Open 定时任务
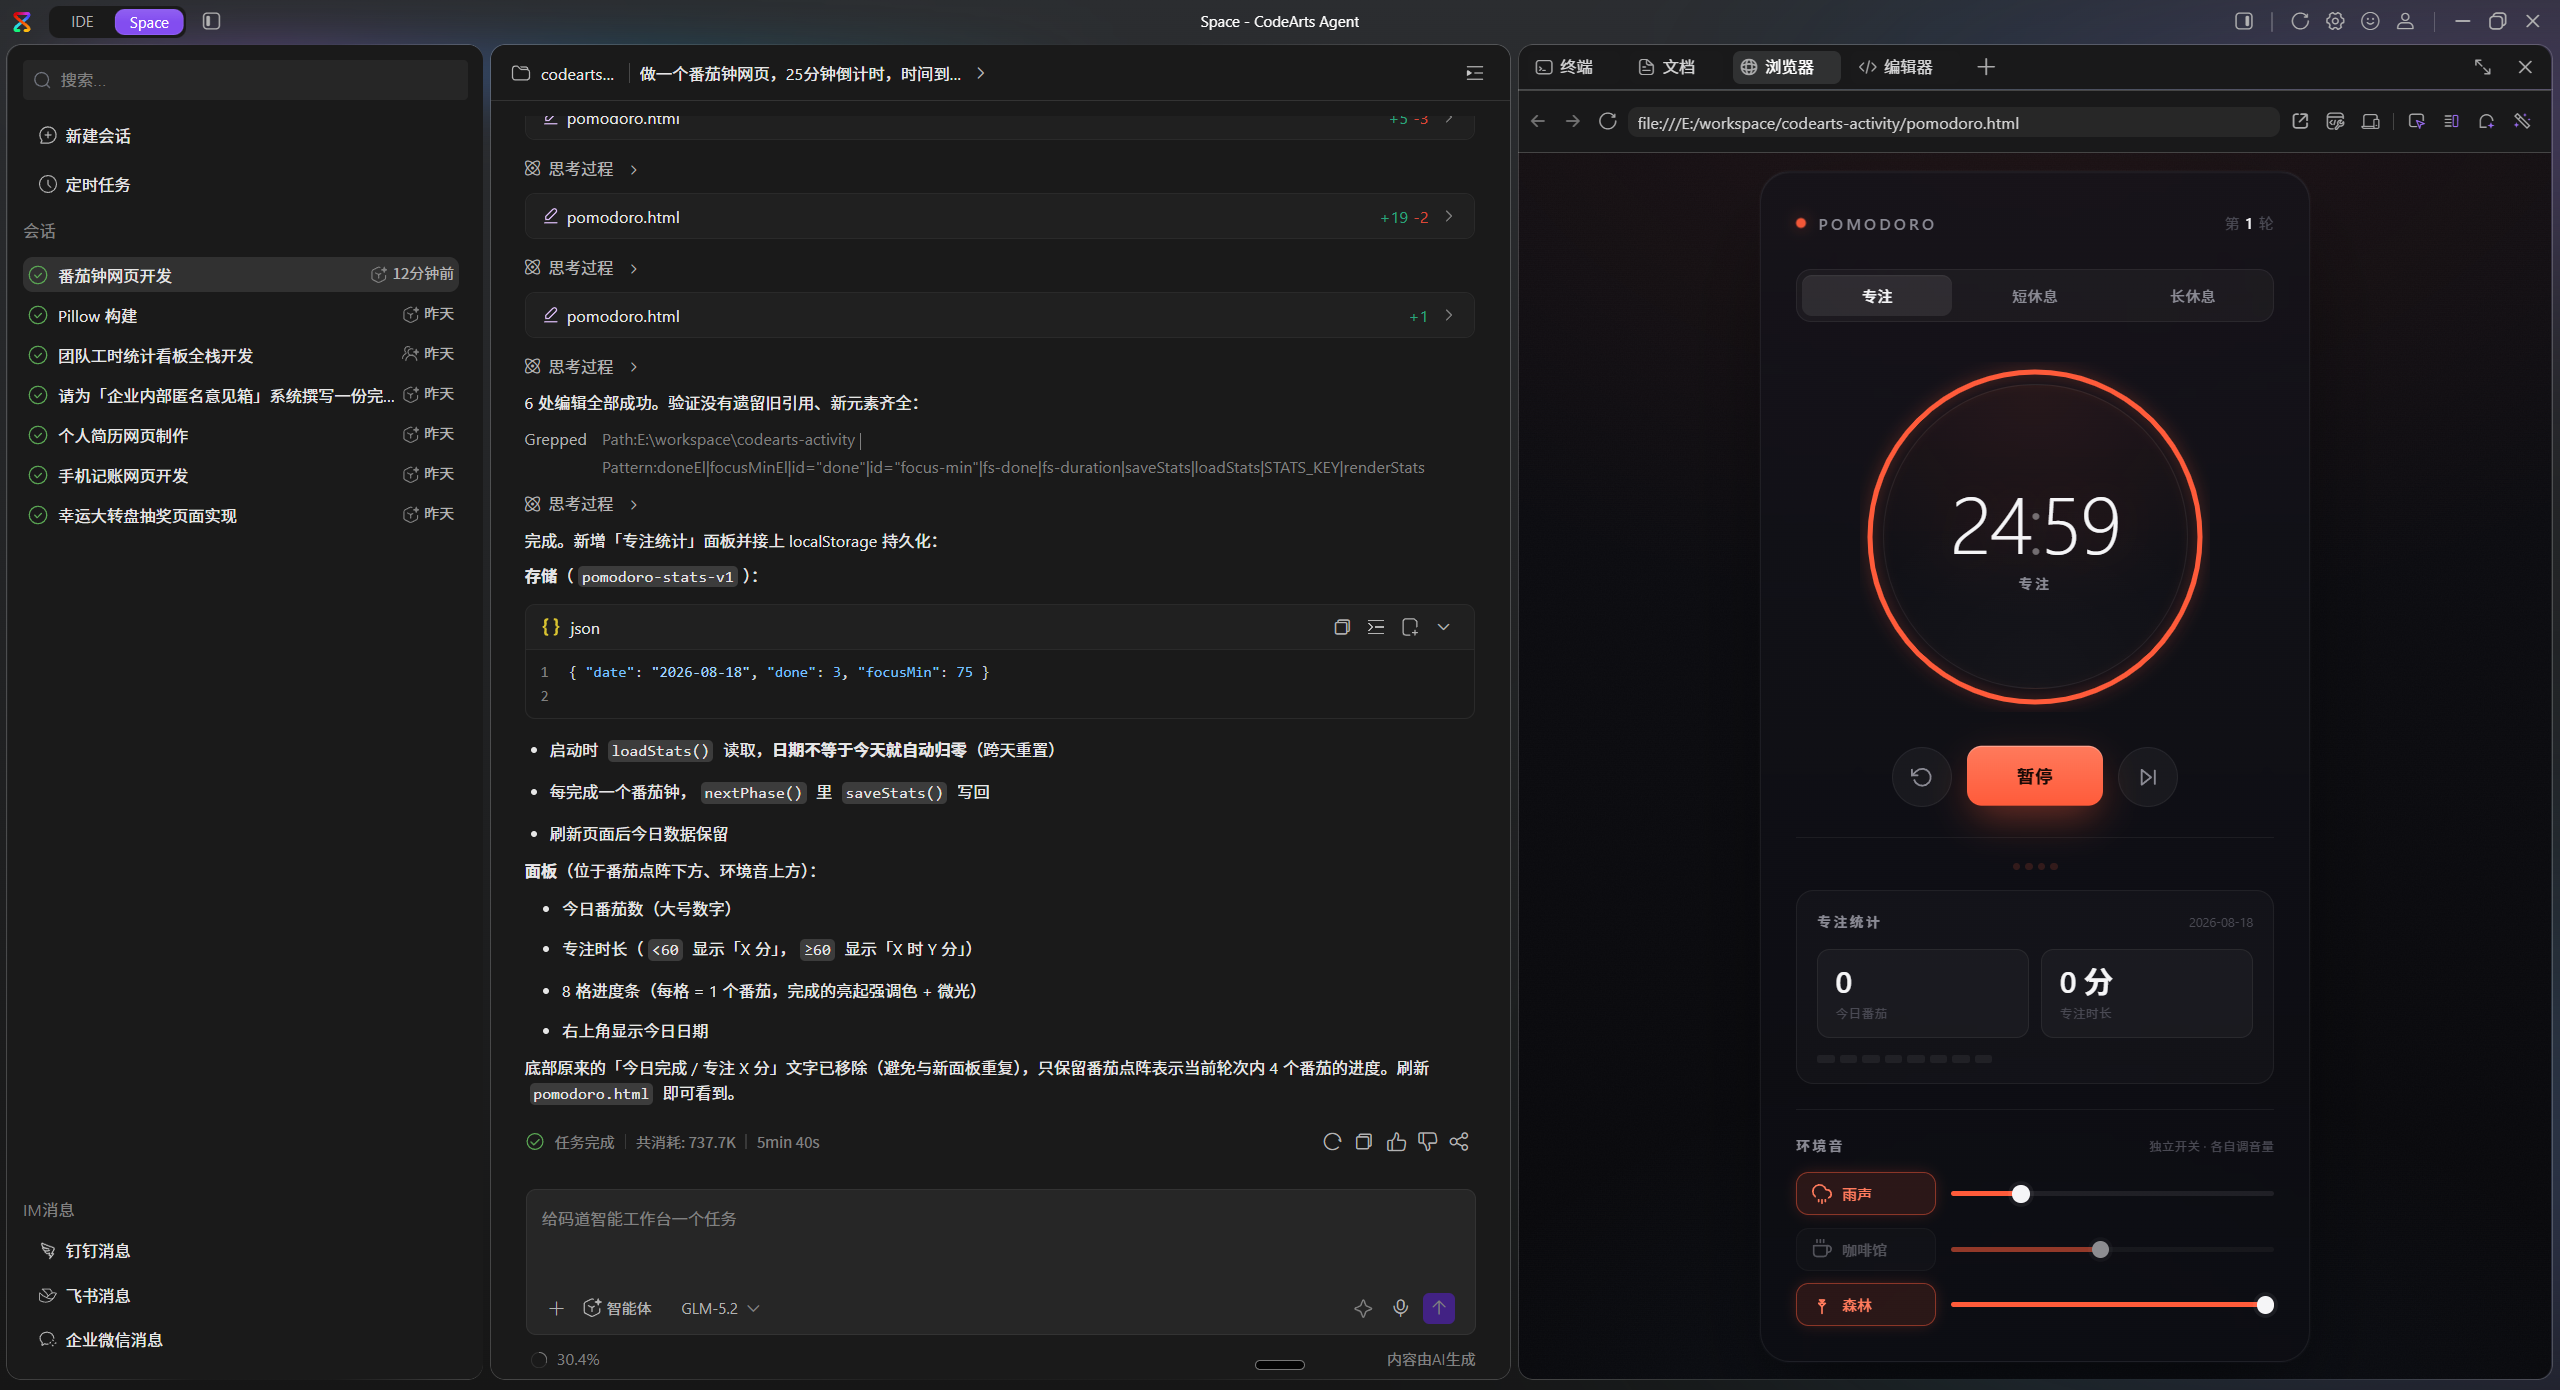The image size is (2560, 1390). 85,185
